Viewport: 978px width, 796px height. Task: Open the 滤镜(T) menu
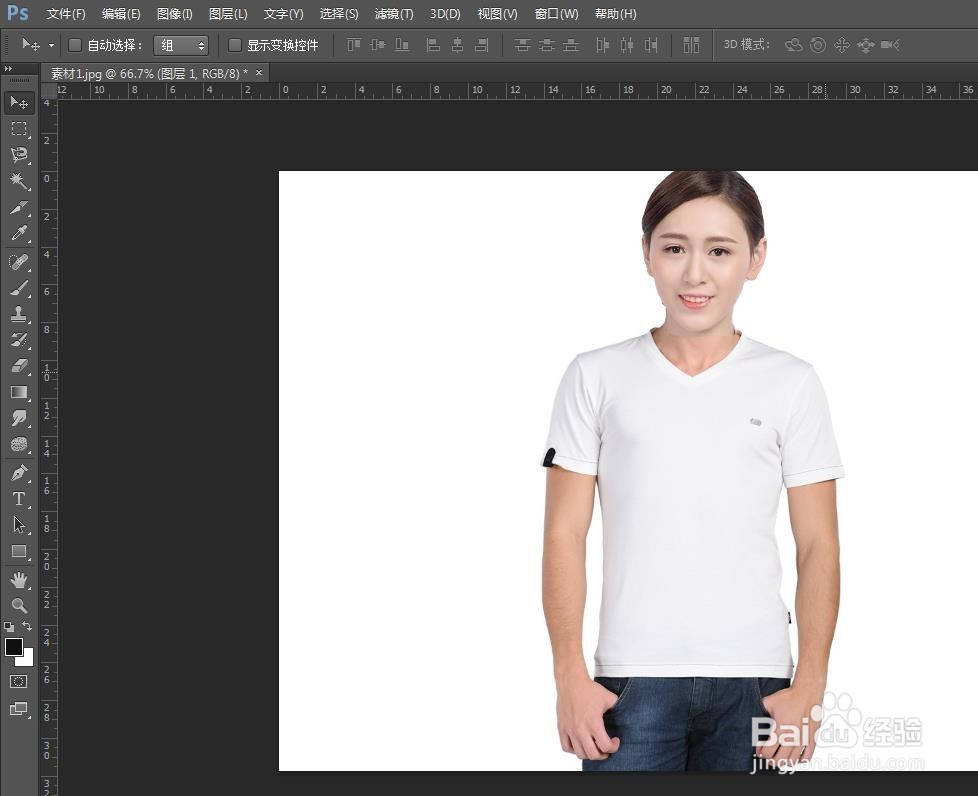click(x=394, y=14)
